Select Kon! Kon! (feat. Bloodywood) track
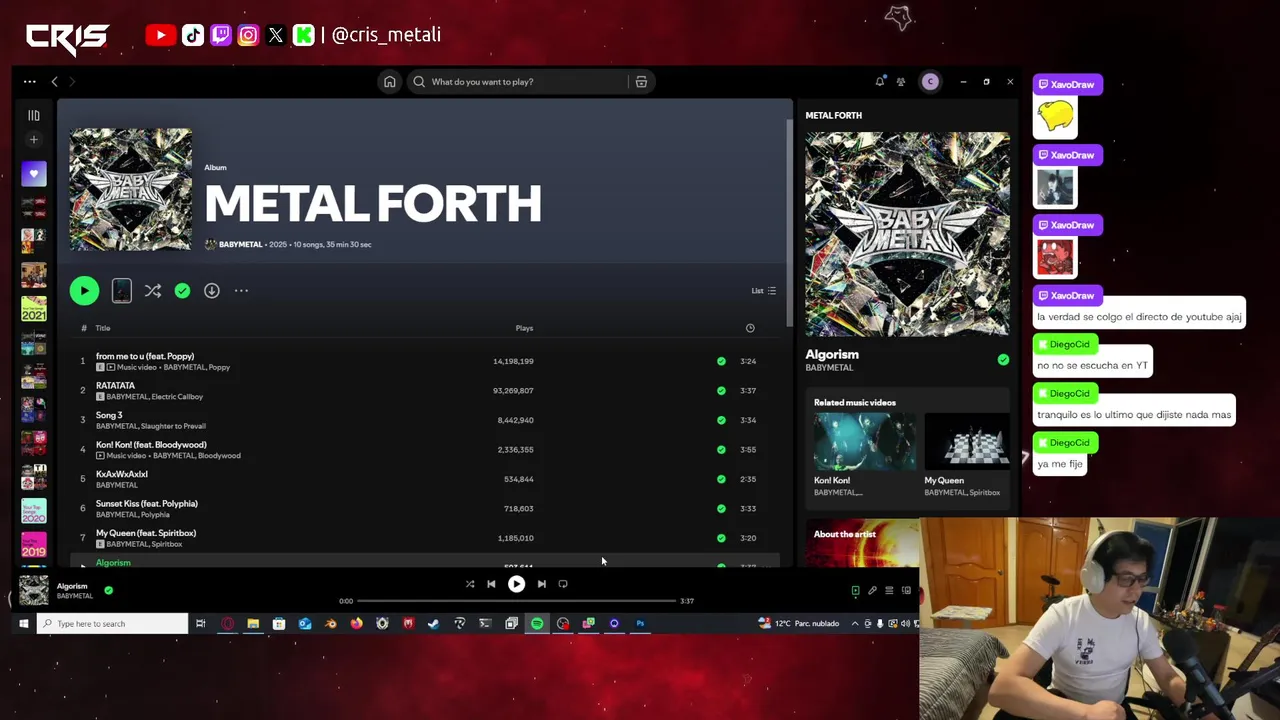 pos(426,450)
